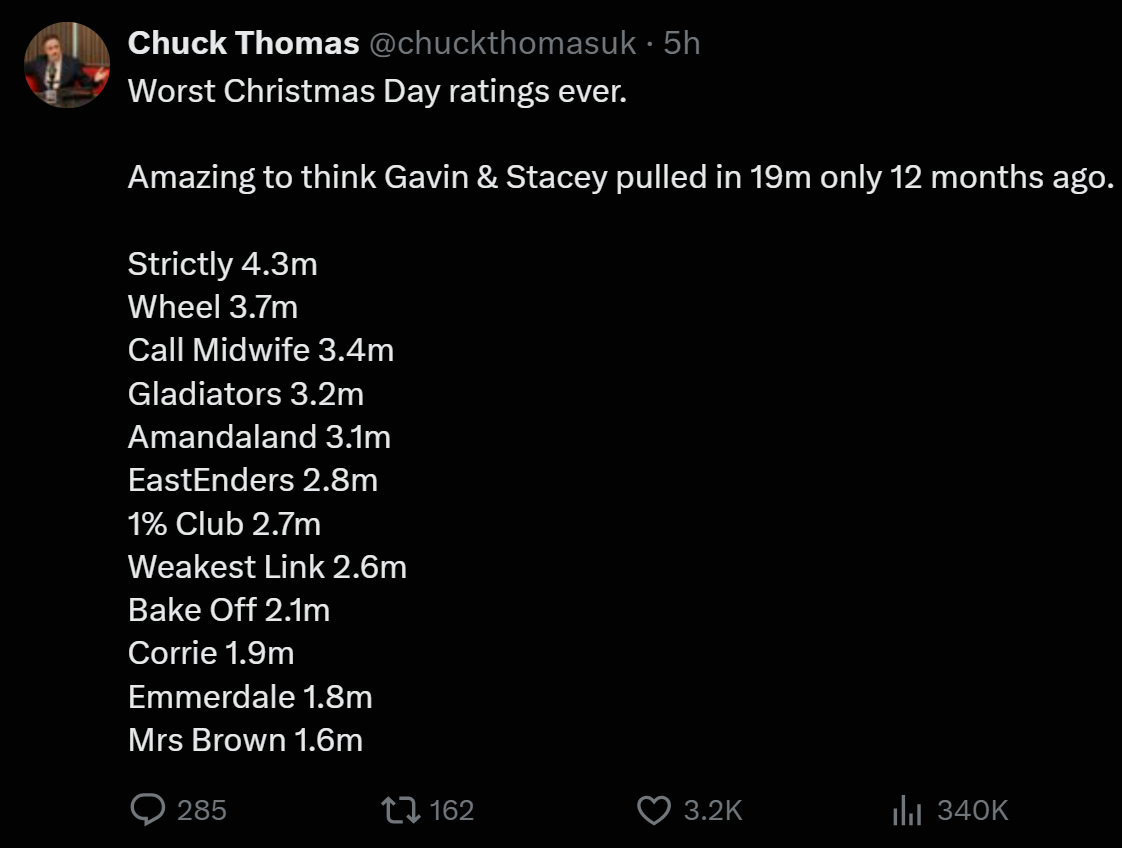Click the Chuck Thomas display name
The width and height of the screenshot is (1122, 848).
(x=243, y=43)
